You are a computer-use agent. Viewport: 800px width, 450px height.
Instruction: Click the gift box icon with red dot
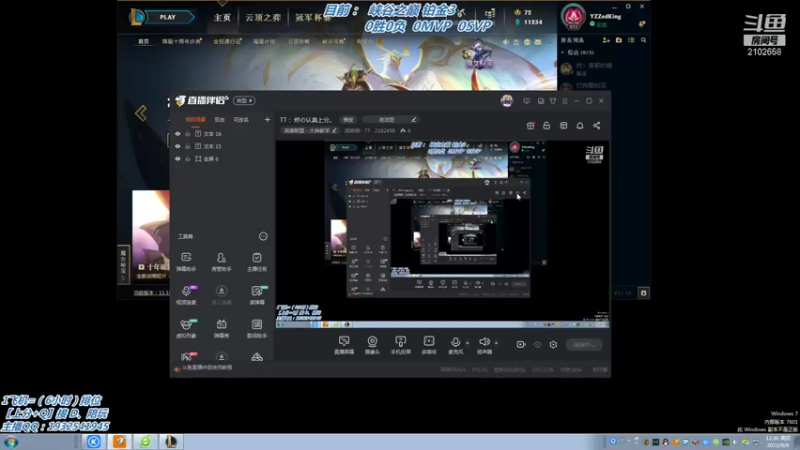point(531,126)
